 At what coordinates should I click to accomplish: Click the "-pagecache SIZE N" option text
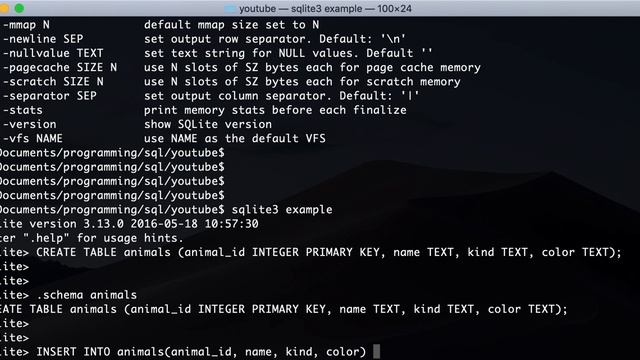pyautogui.click(x=60, y=67)
